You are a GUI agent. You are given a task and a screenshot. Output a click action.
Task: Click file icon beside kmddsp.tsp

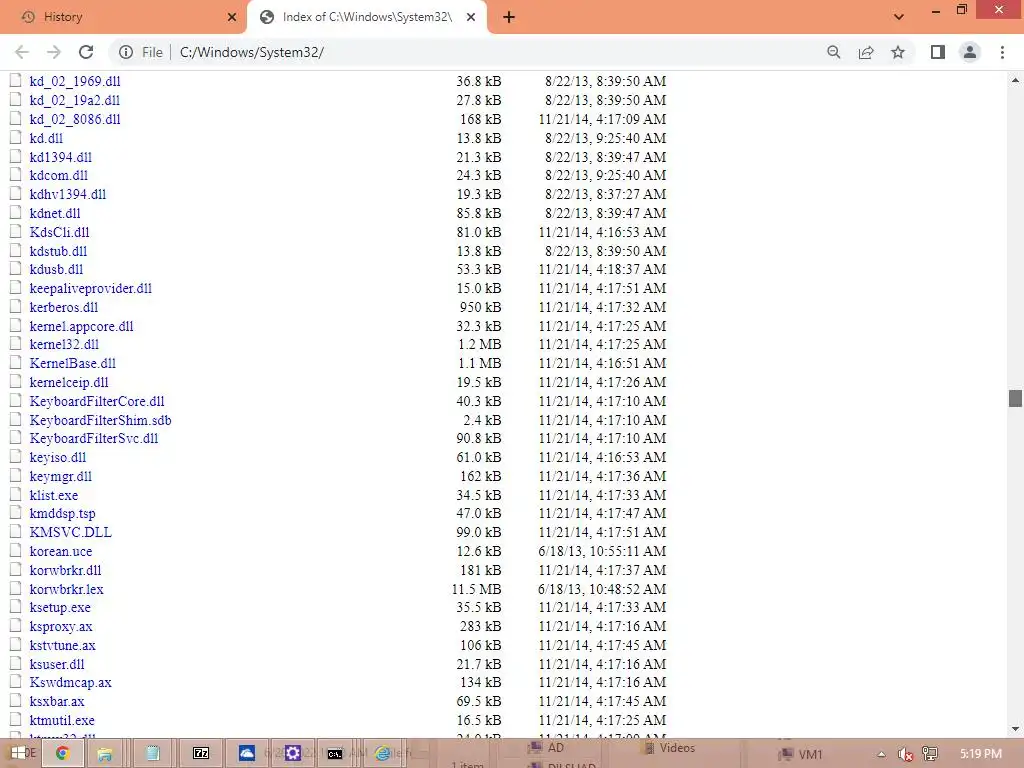point(16,513)
